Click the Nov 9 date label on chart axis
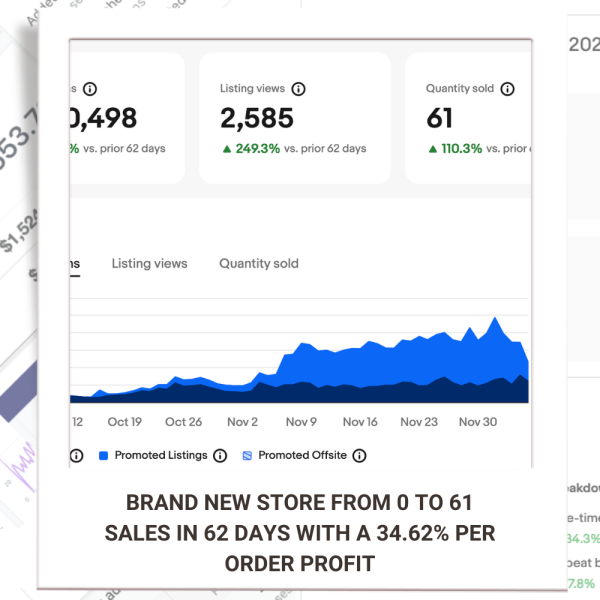Viewport: 600px width, 600px height. (301, 422)
